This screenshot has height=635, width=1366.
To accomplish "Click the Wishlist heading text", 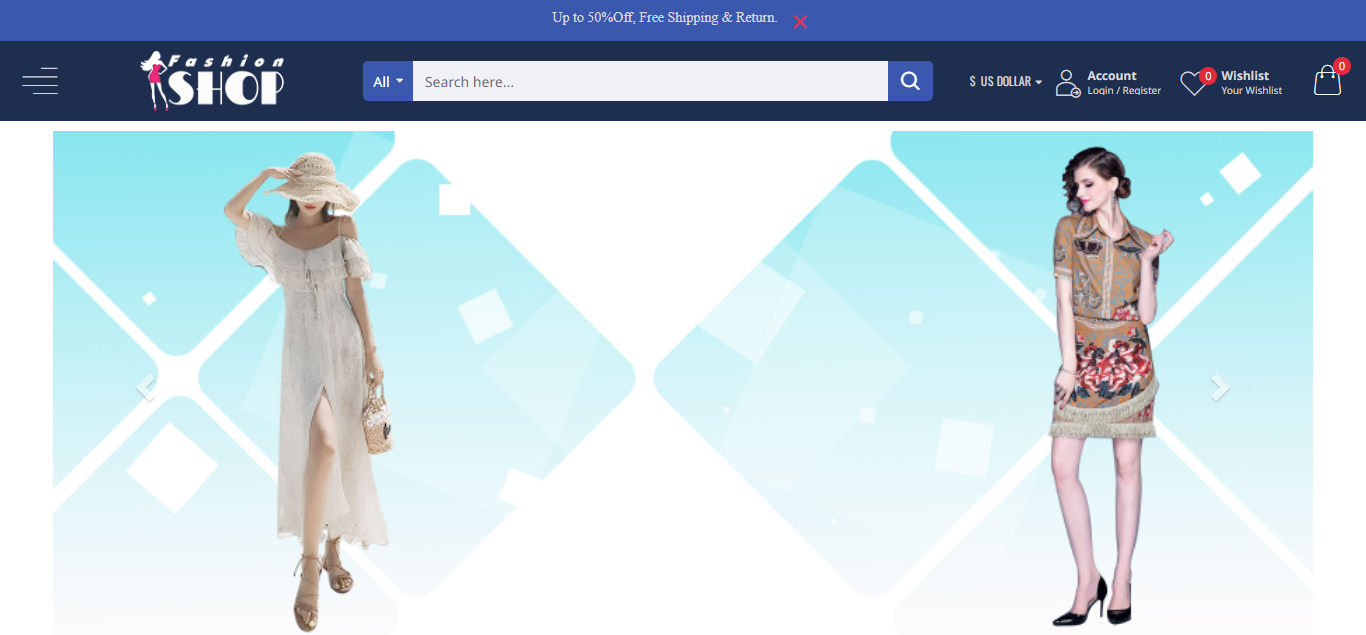I will (1245, 75).
